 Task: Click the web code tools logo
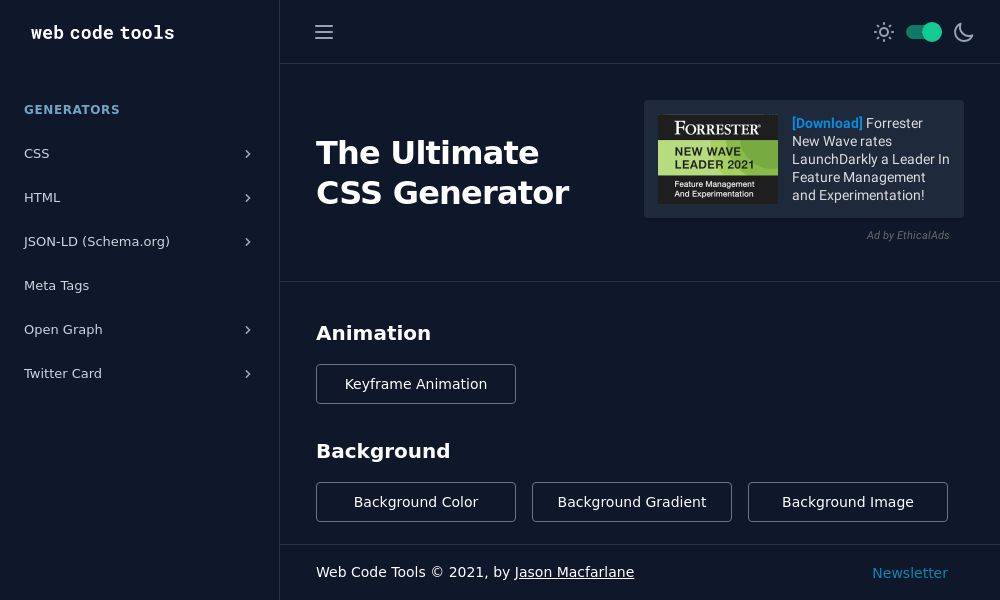coord(102,32)
